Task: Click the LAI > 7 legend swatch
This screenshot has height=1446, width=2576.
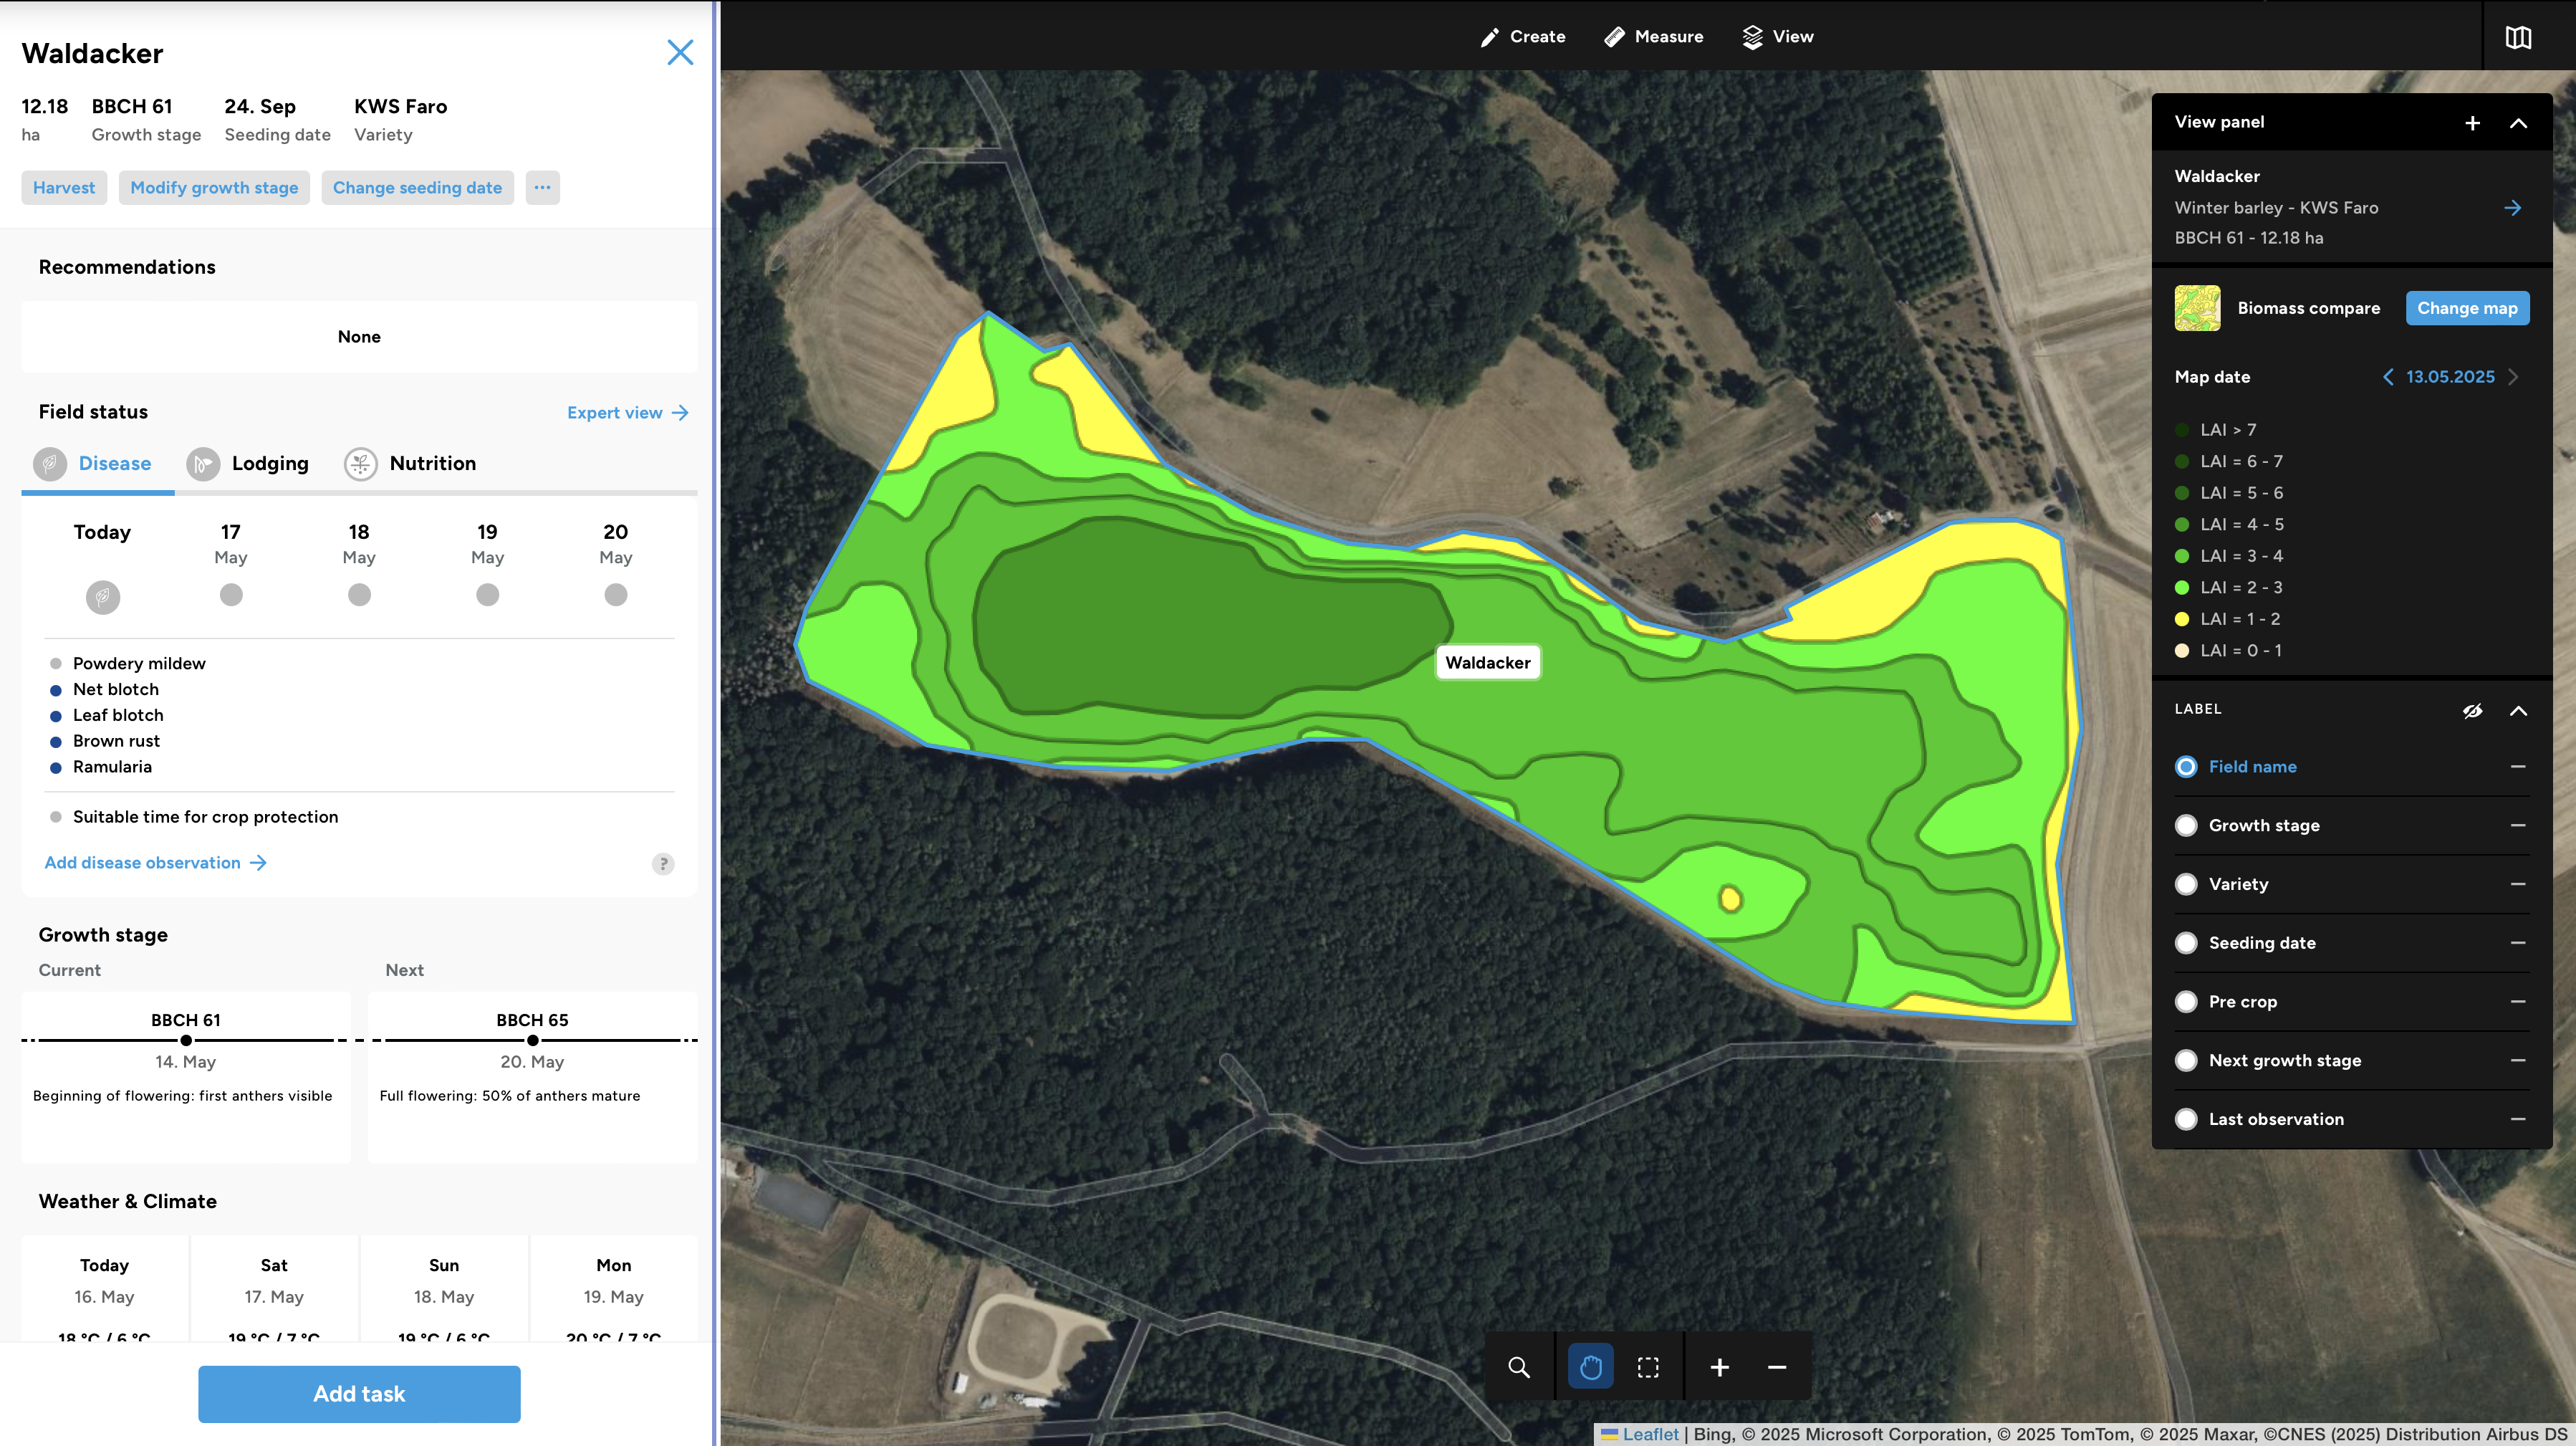Action: (2182, 430)
